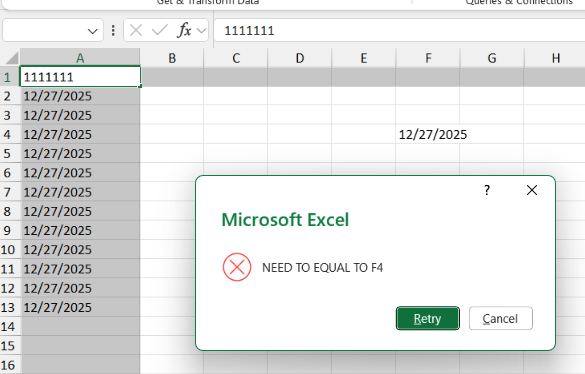Click the red error icon in dialog

click(x=237, y=267)
